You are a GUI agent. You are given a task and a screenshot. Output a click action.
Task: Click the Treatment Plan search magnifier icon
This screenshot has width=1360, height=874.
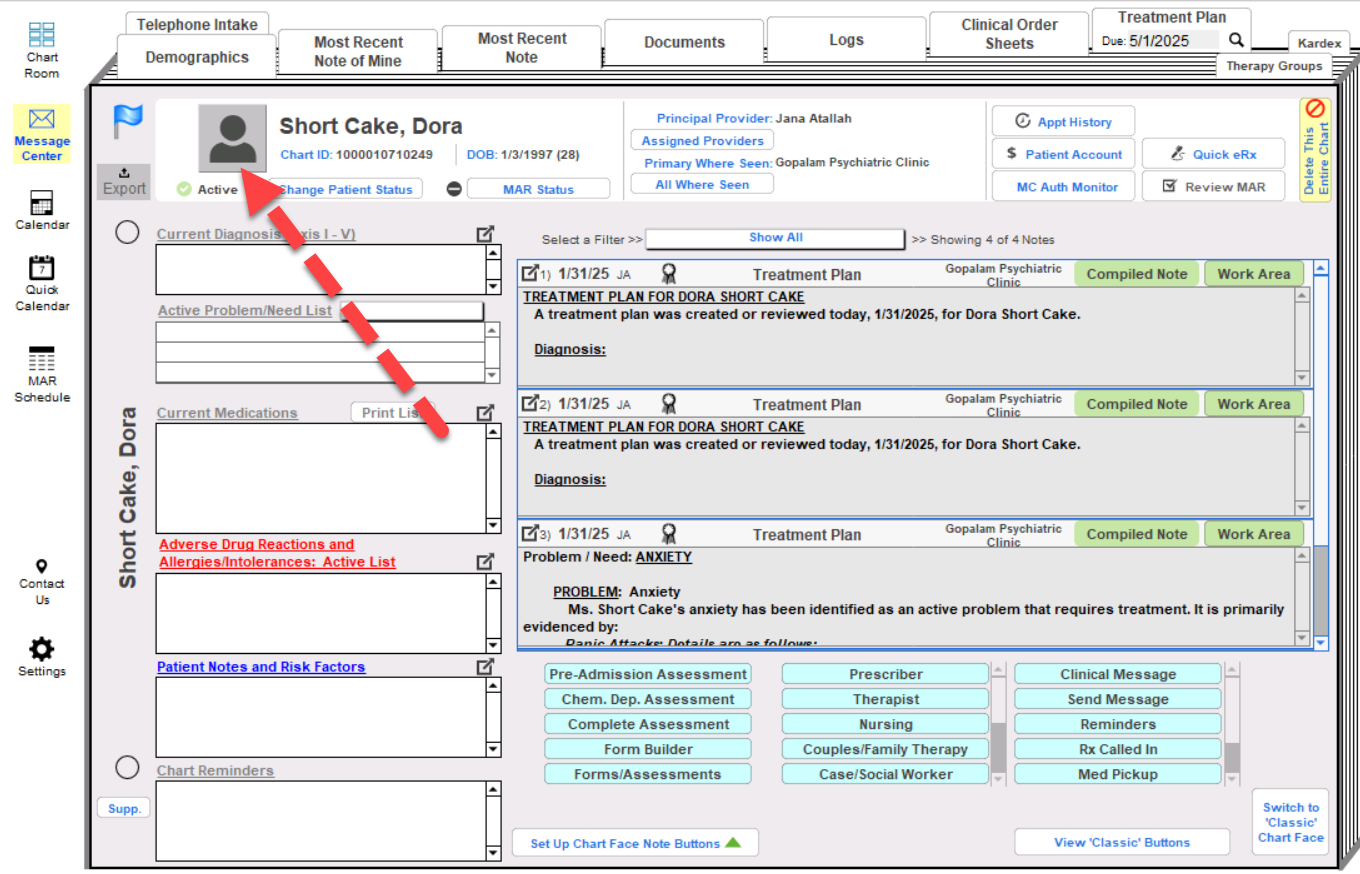click(1237, 41)
